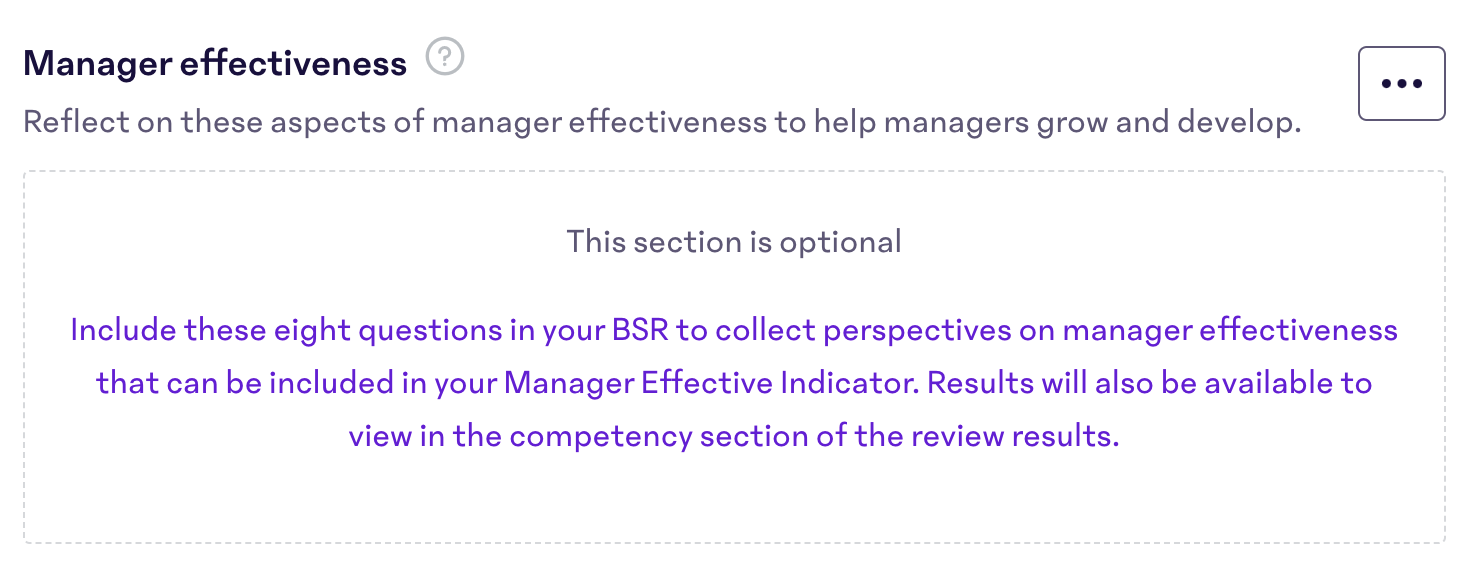The image size is (1478, 572).
Task: Click the 'Reflect on these aspects' description
Action: 661,123
